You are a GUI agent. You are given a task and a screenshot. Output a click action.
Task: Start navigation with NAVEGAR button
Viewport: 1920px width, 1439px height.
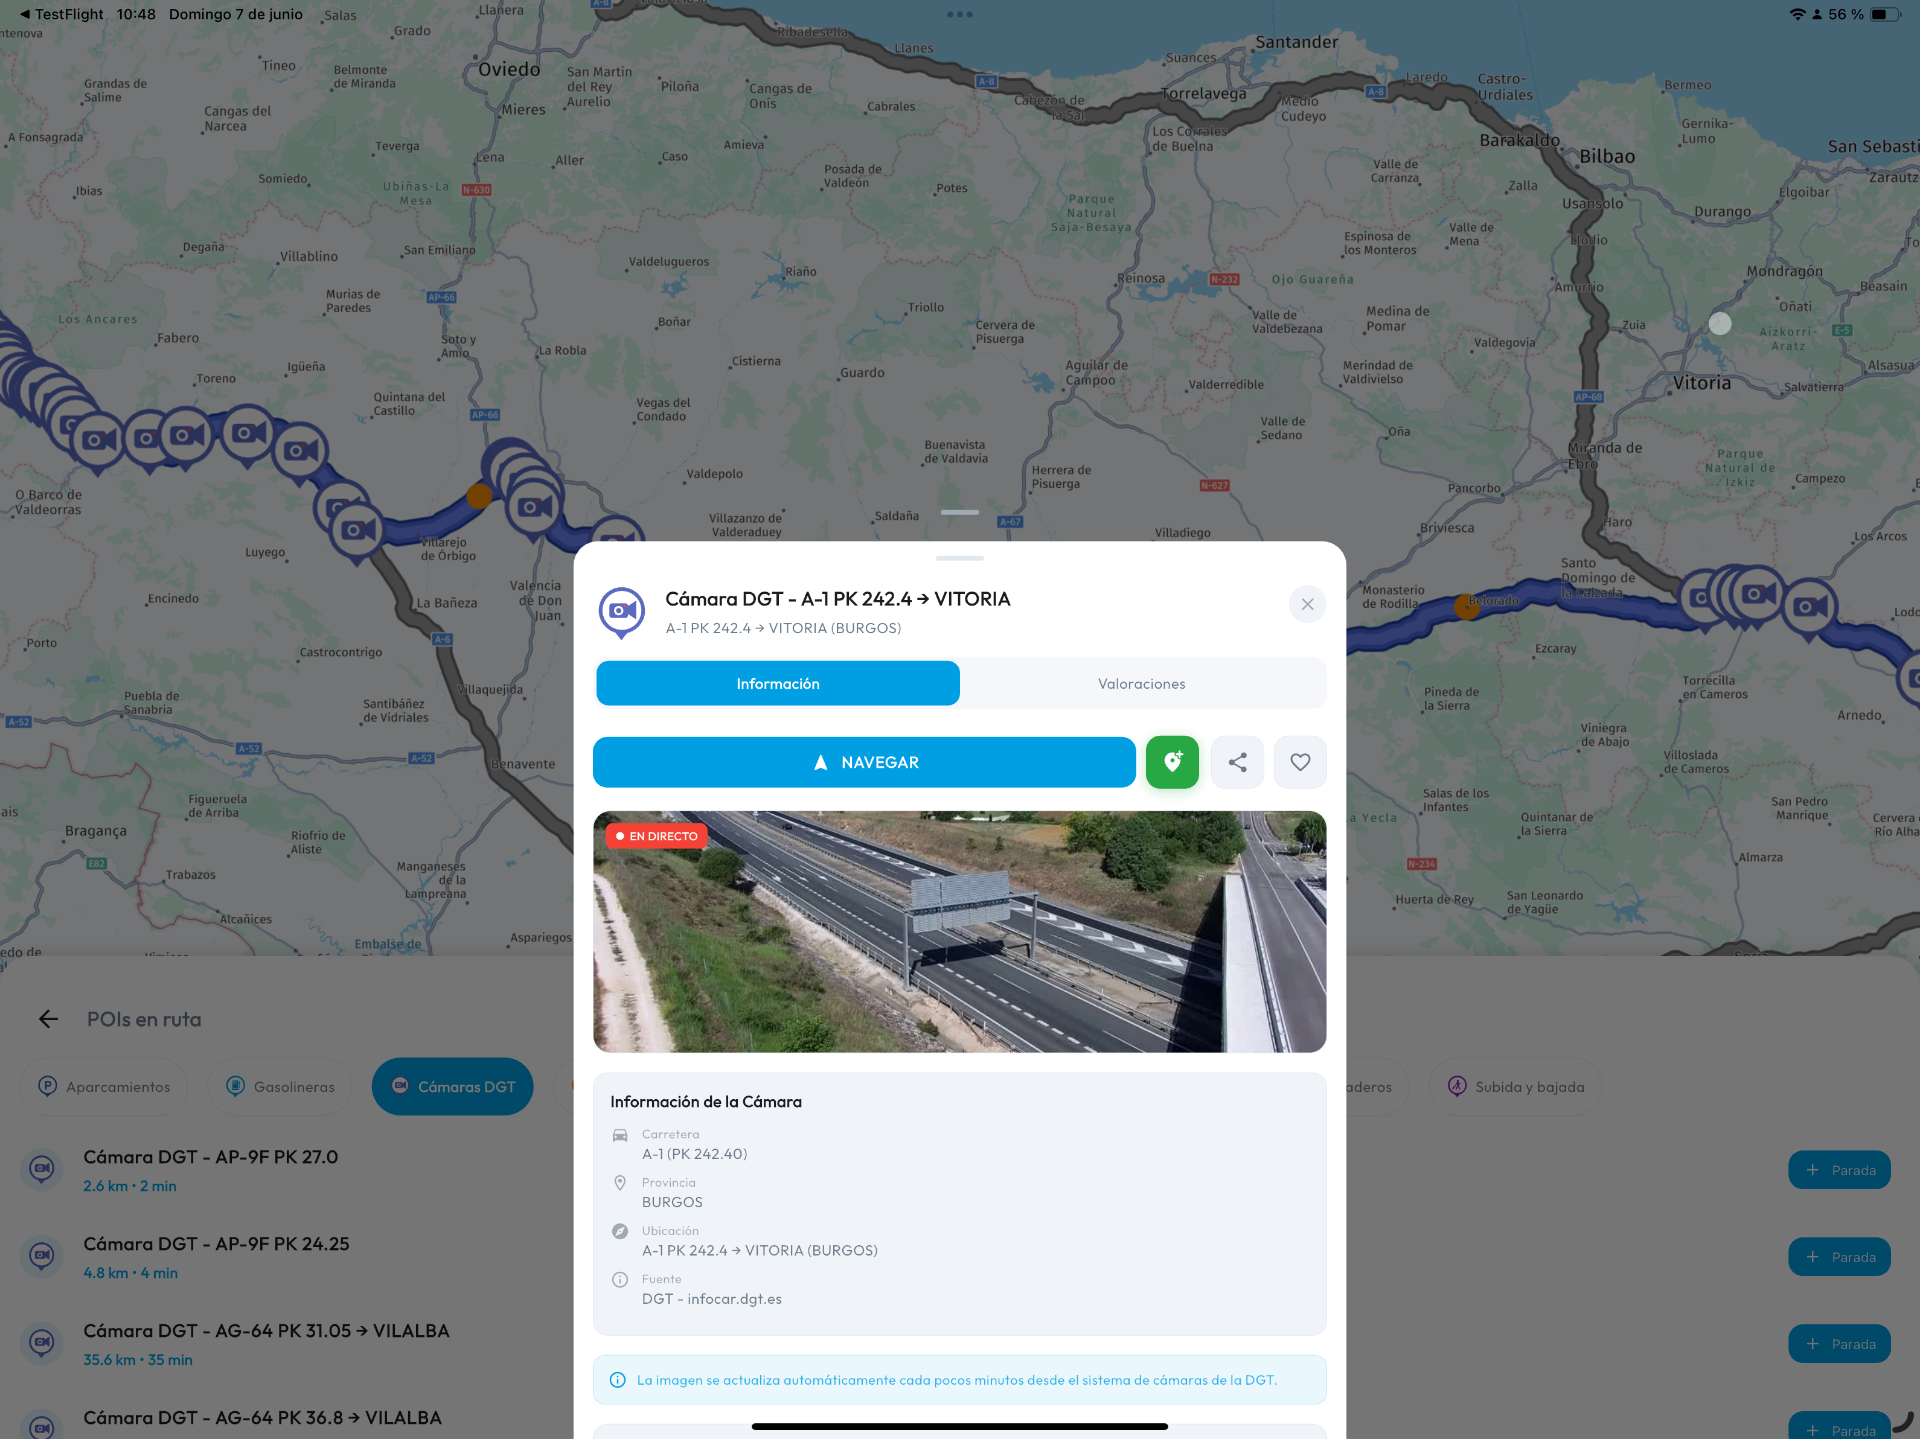[864, 762]
